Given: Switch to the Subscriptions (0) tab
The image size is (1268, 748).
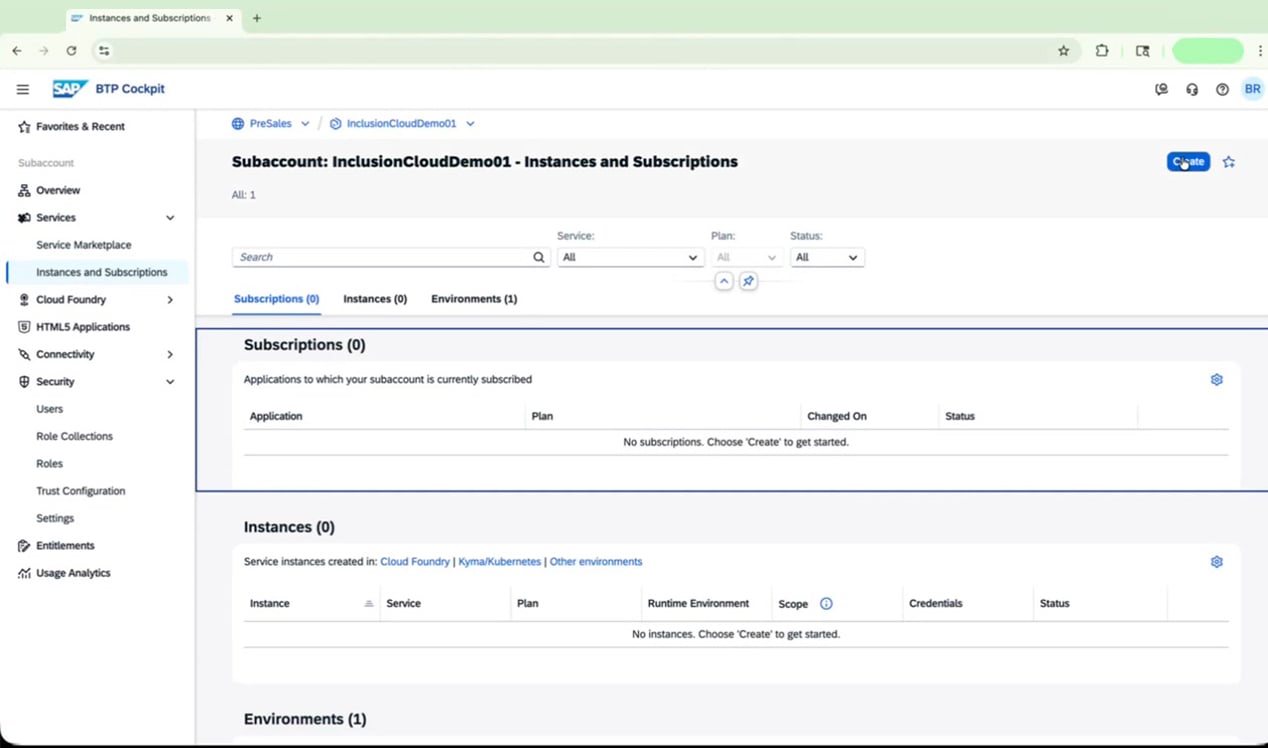Looking at the screenshot, I should point(276,299).
